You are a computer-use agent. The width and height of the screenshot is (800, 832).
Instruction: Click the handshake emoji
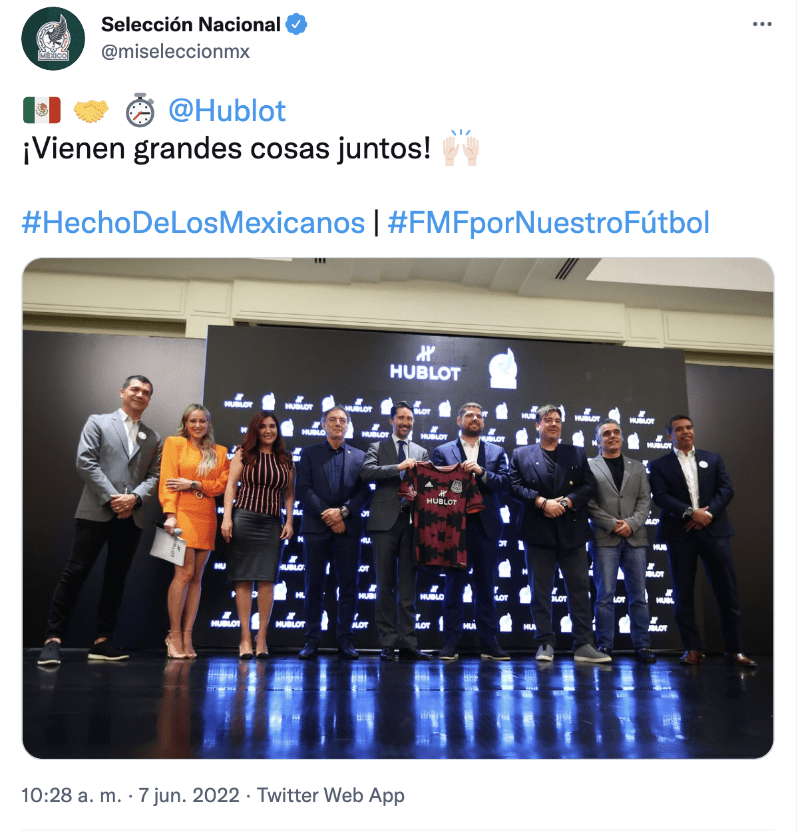(x=91, y=110)
